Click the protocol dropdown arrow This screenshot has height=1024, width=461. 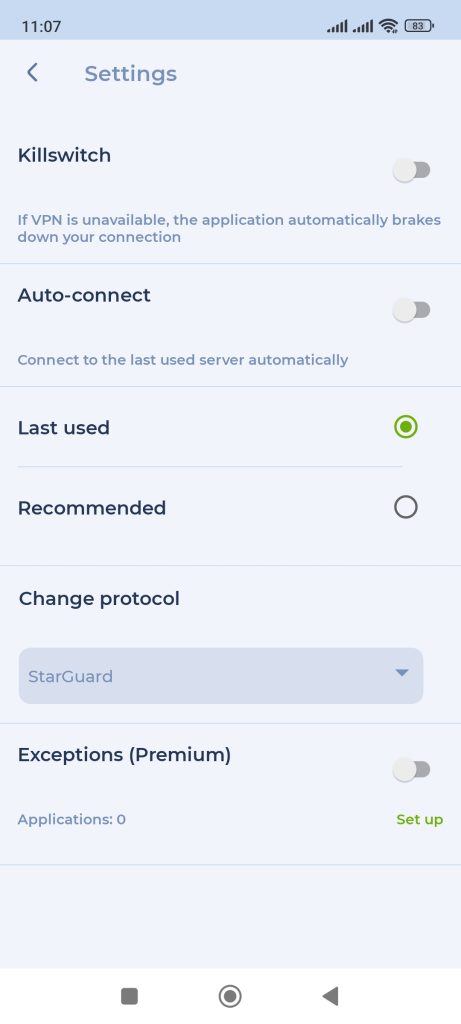402,673
